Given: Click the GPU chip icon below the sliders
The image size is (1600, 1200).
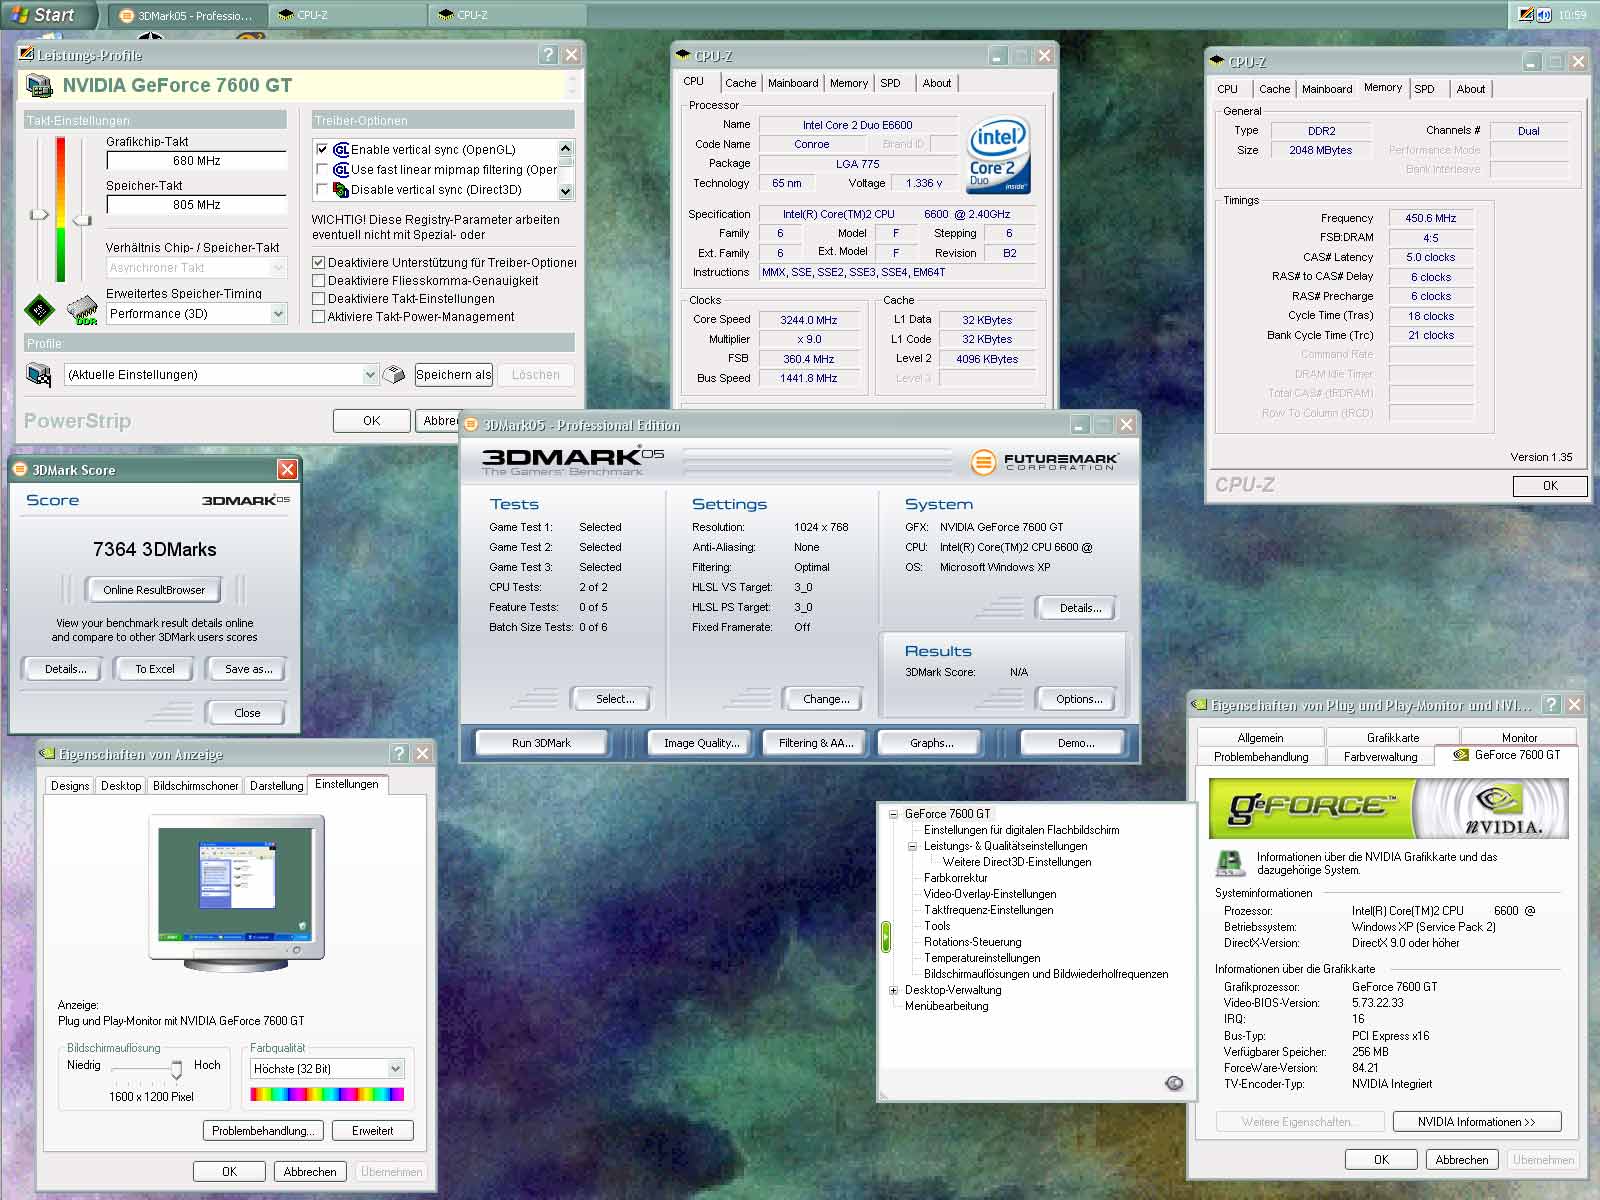Looking at the screenshot, I should 39,310.
